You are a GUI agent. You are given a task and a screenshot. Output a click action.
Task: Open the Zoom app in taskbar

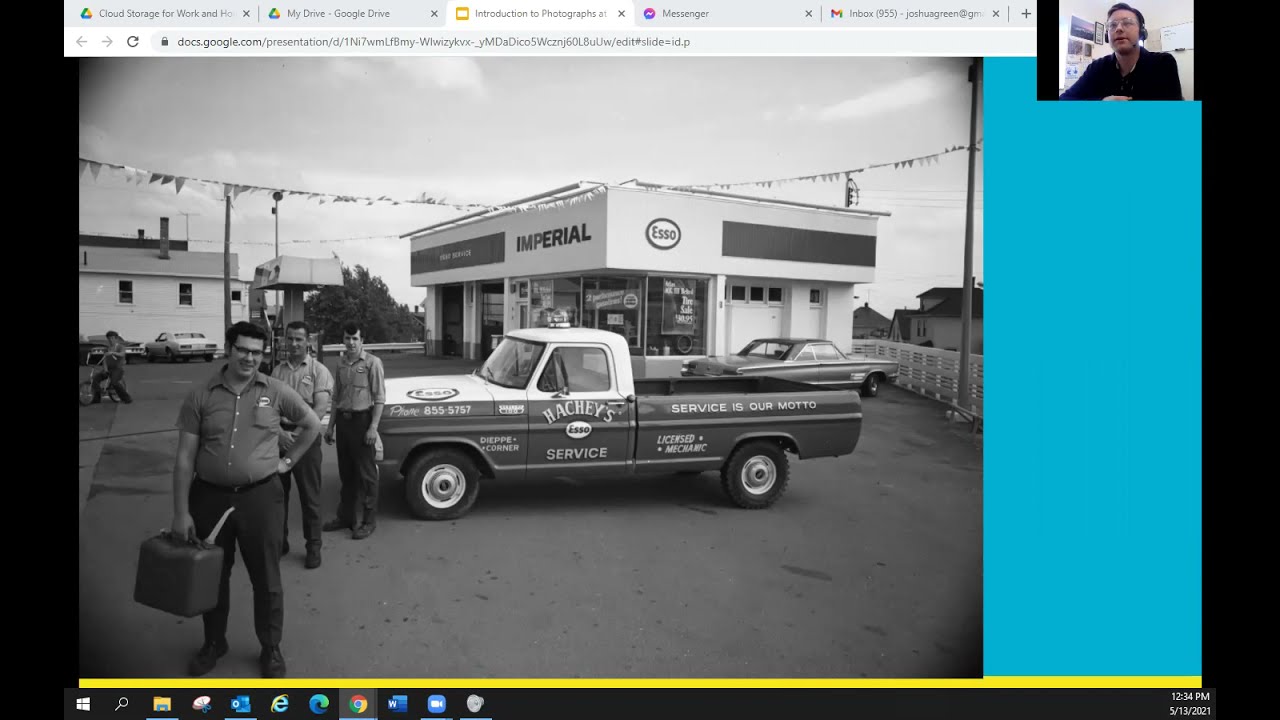tap(436, 704)
